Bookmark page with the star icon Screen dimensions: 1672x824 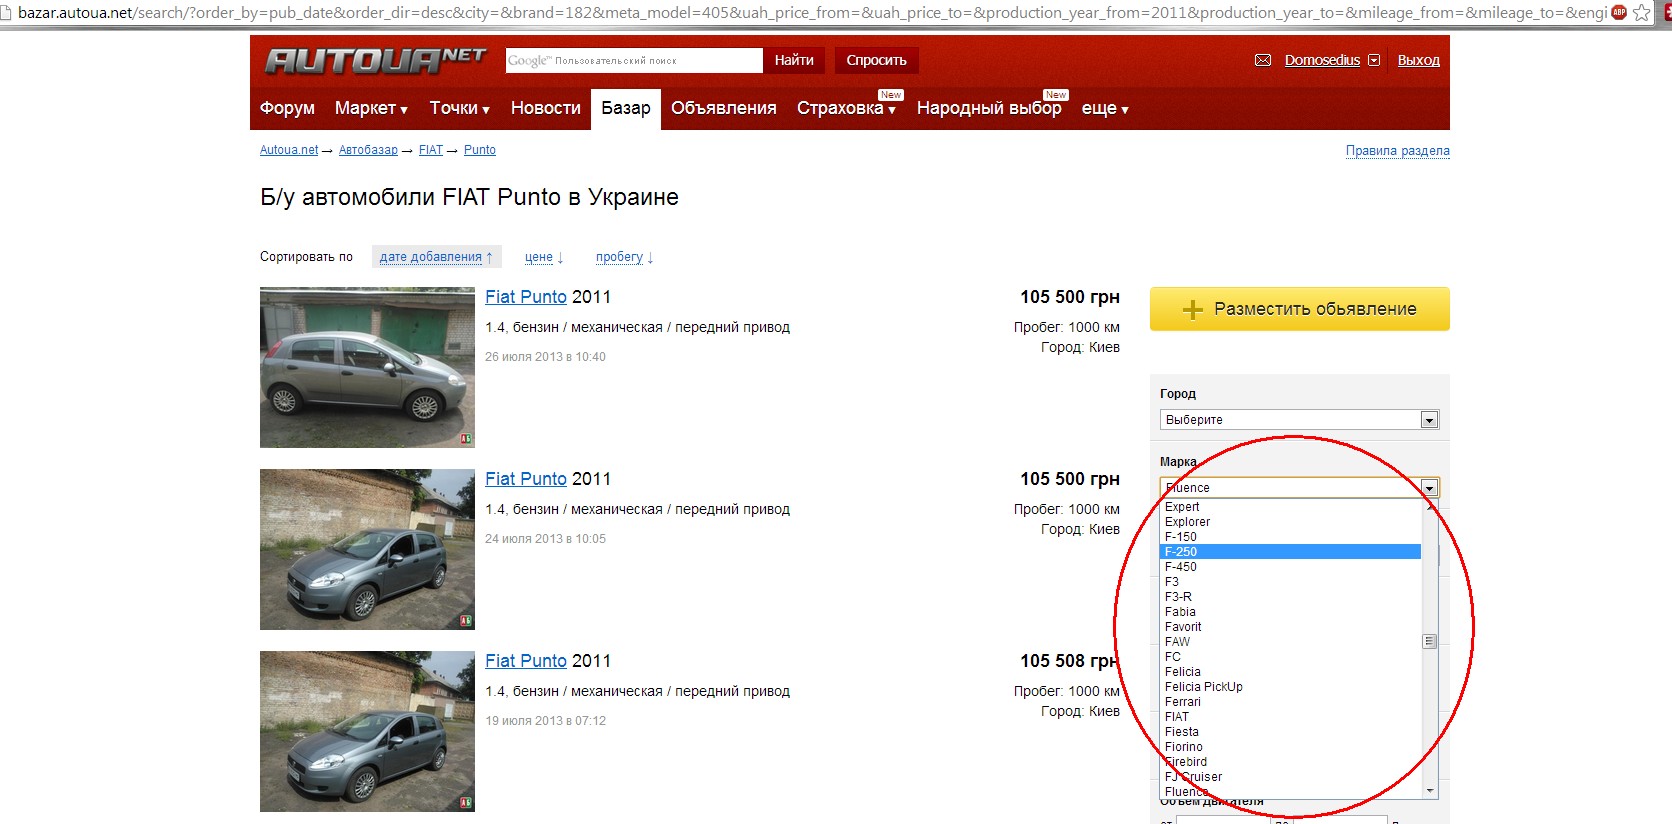(x=1641, y=13)
